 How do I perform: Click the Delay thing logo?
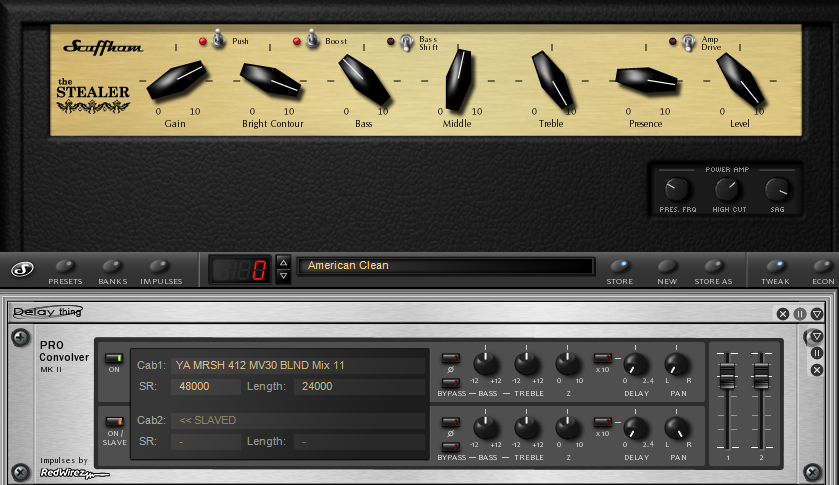click(x=48, y=312)
